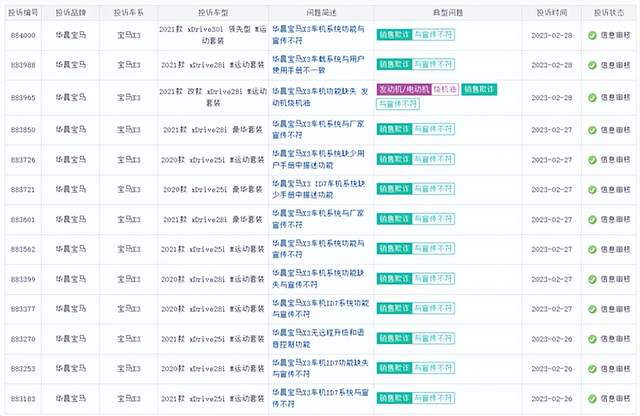Click green status icon in row 883965
Viewport: 640px width, 416px height.
tap(593, 97)
